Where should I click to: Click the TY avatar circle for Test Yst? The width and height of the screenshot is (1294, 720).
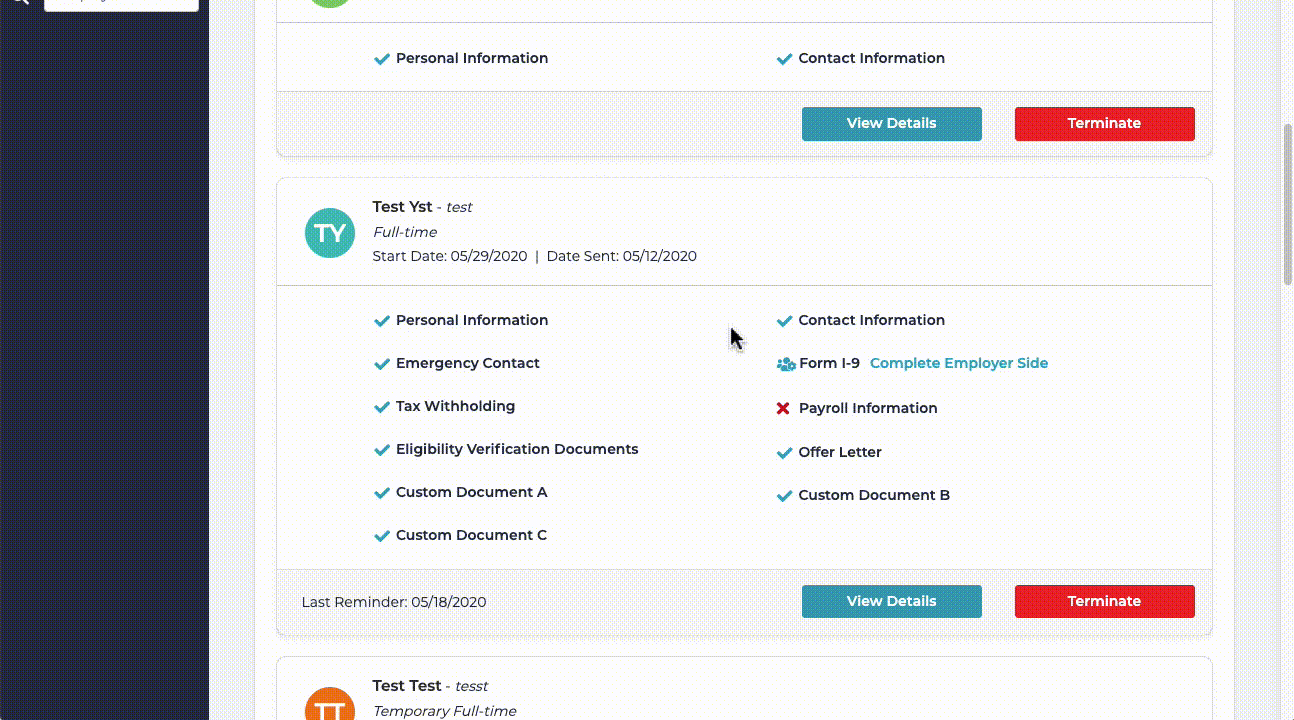[329, 232]
